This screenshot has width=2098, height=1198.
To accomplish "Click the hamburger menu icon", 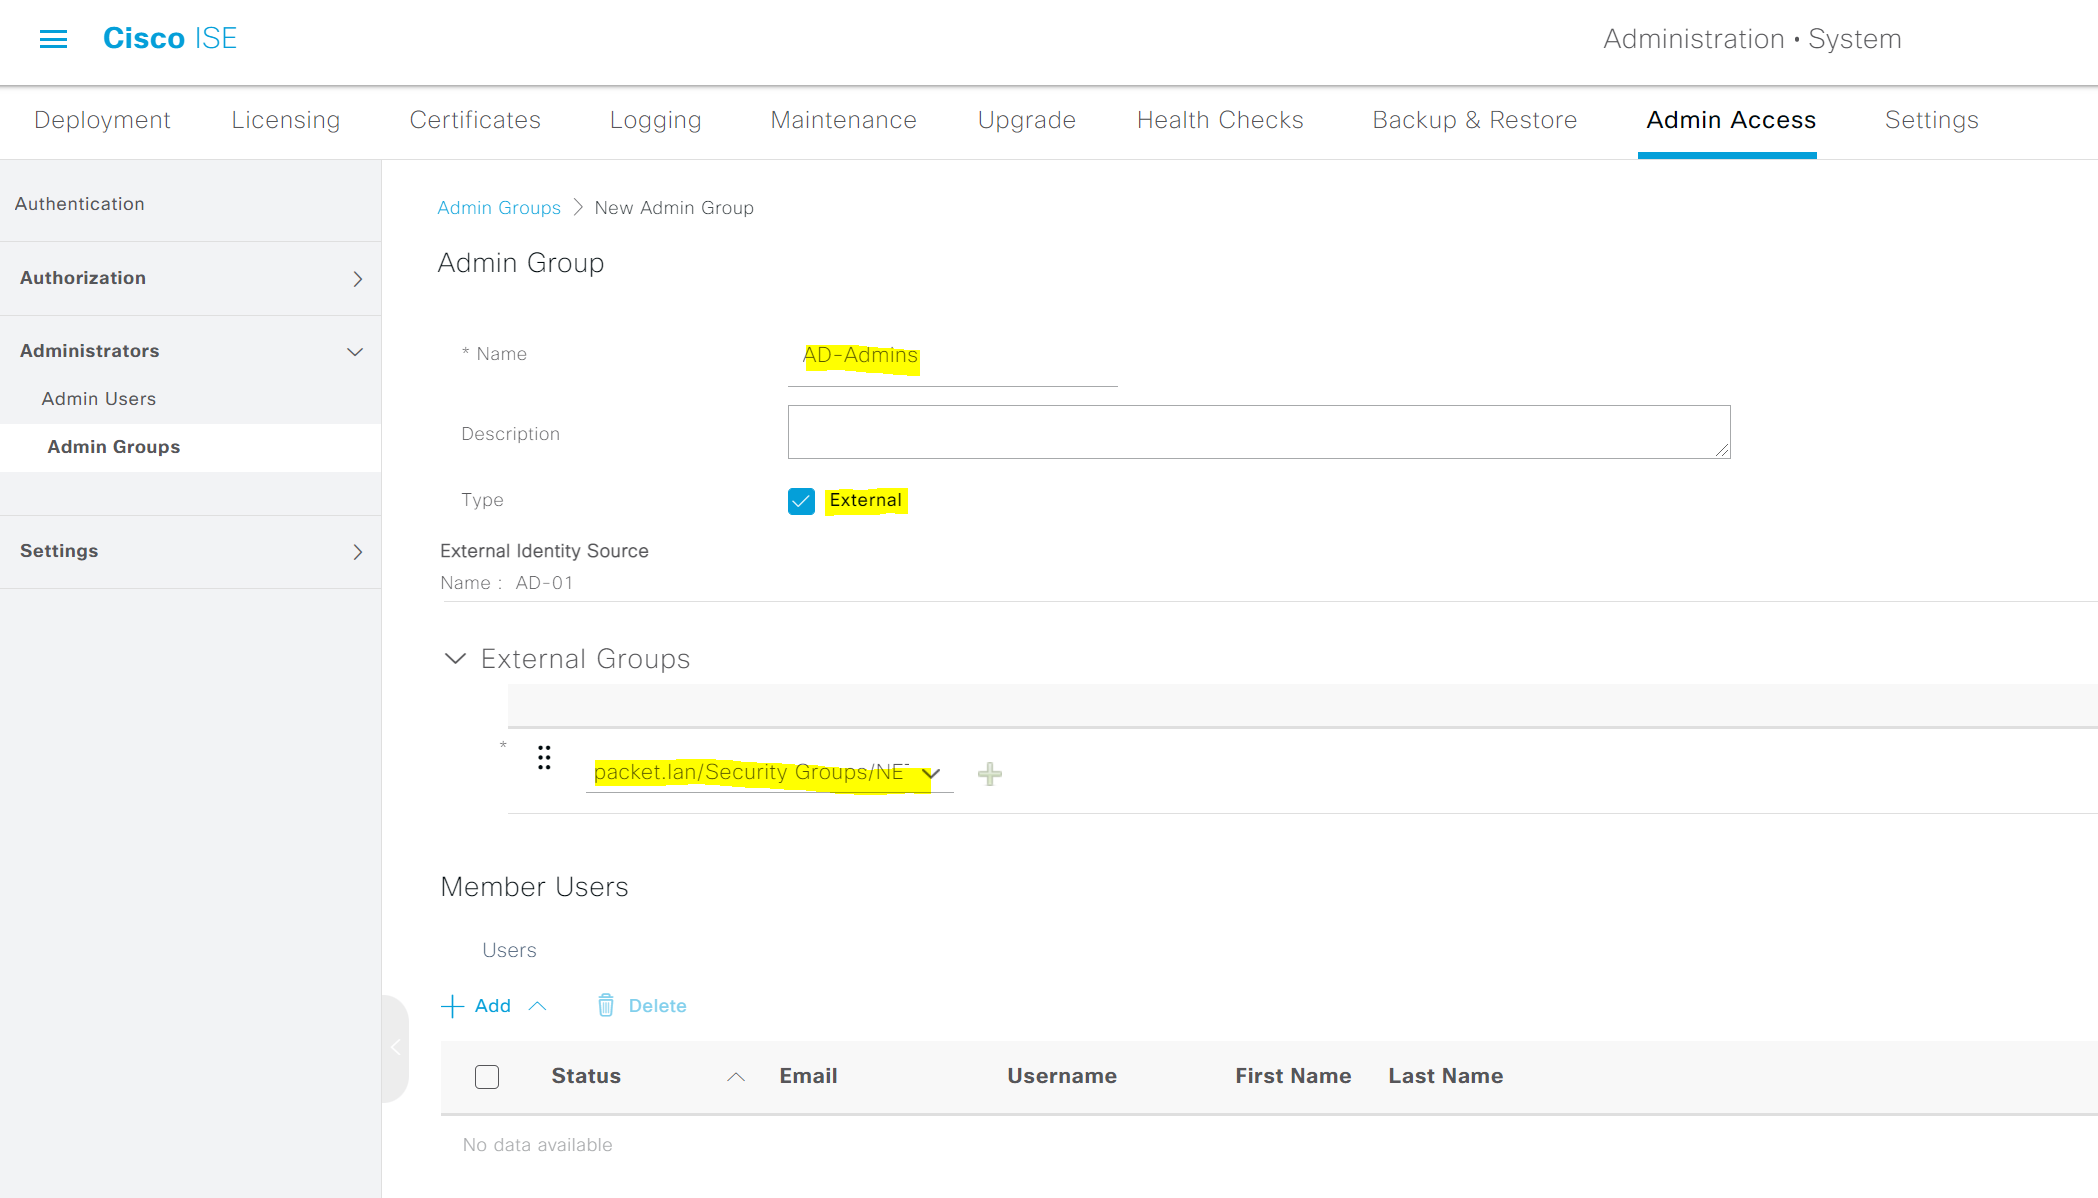I will pos(53,39).
